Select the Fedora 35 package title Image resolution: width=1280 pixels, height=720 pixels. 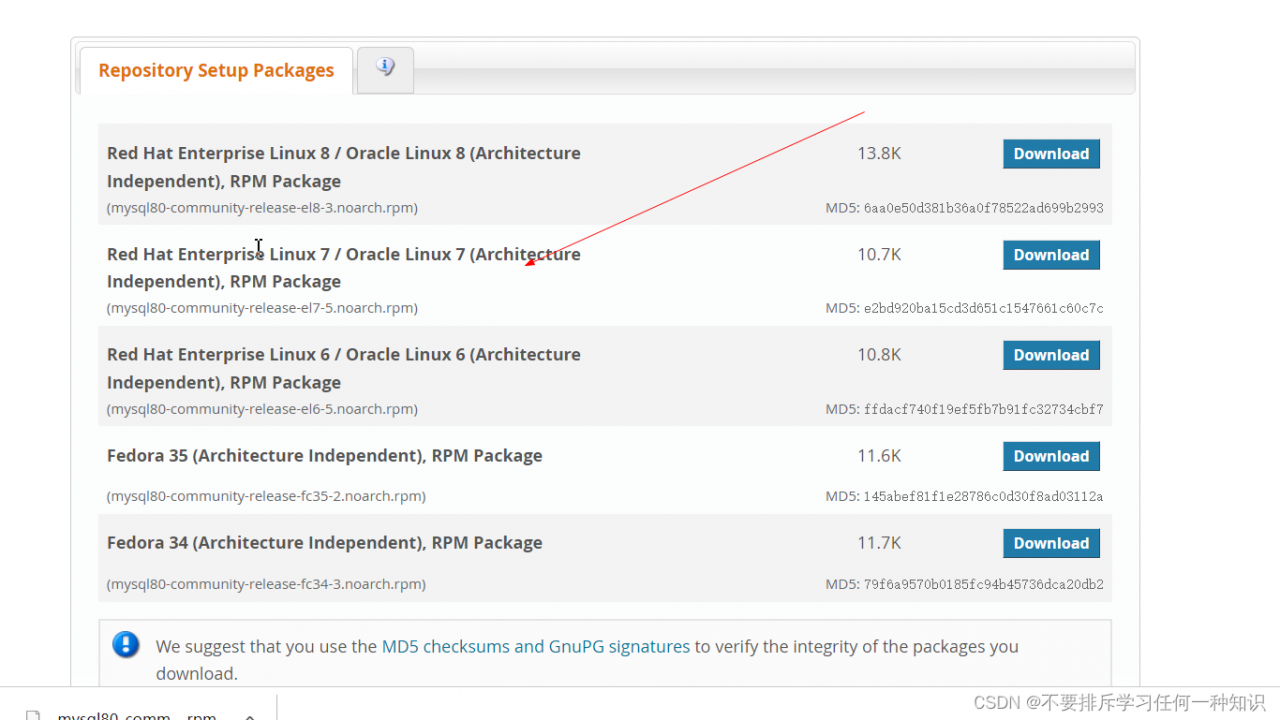point(325,456)
